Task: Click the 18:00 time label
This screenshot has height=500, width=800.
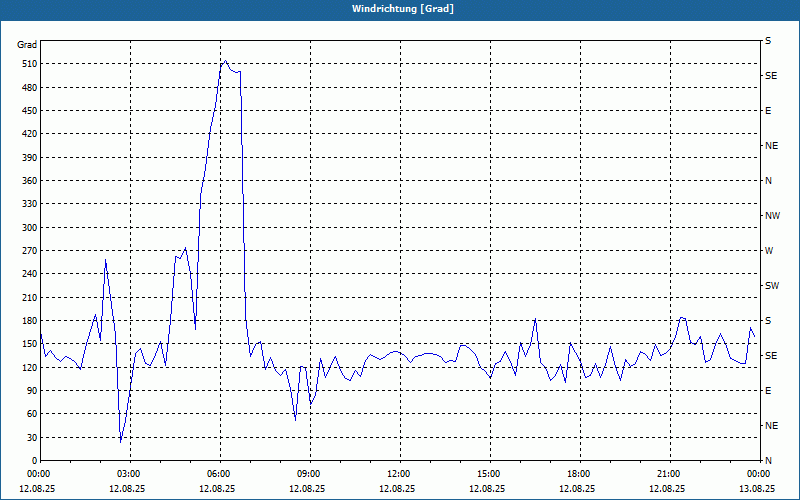Action: click(580, 474)
